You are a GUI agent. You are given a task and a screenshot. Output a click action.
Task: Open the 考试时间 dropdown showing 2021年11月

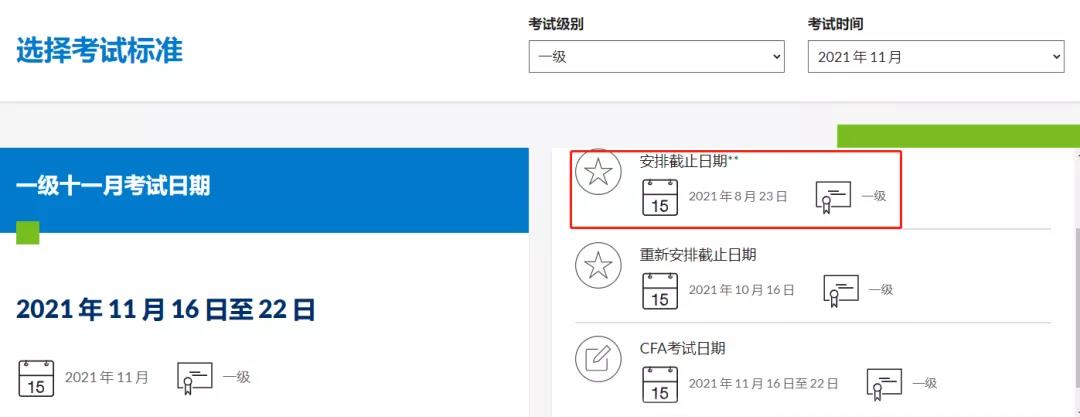click(936, 57)
